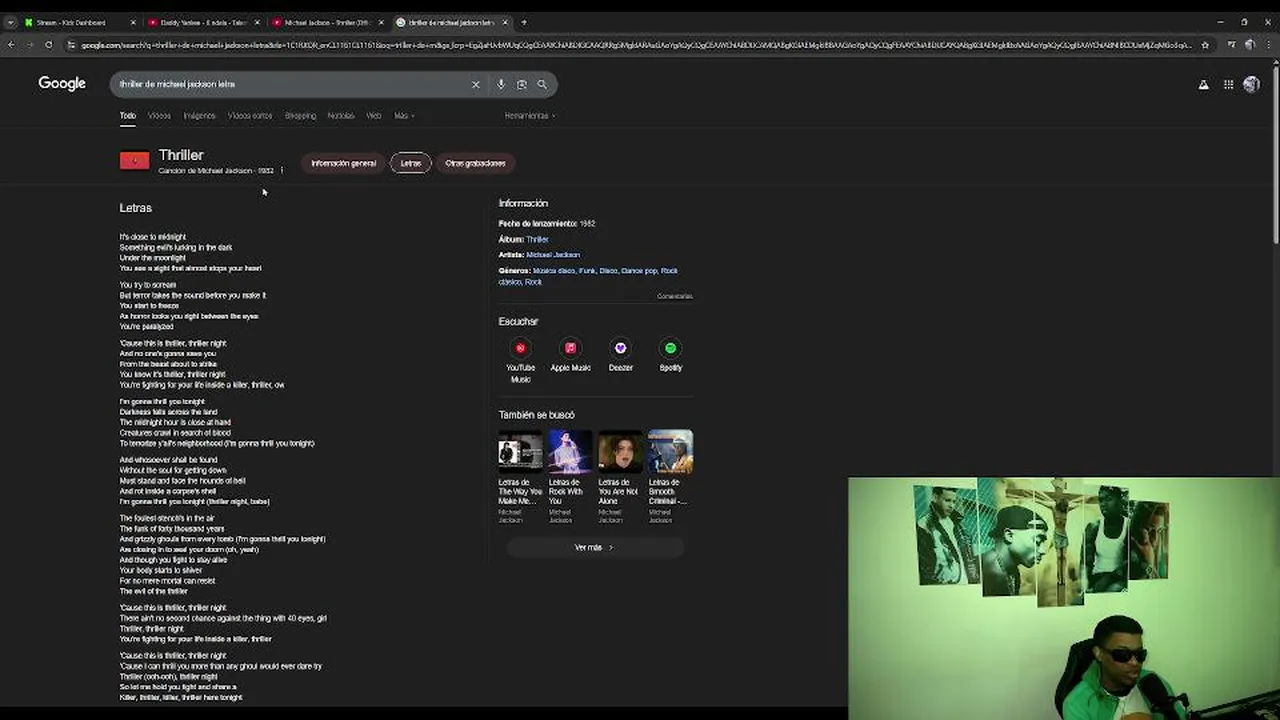1280x720 pixels.
Task: Open Search Labs flask icon
Action: tap(1204, 85)
